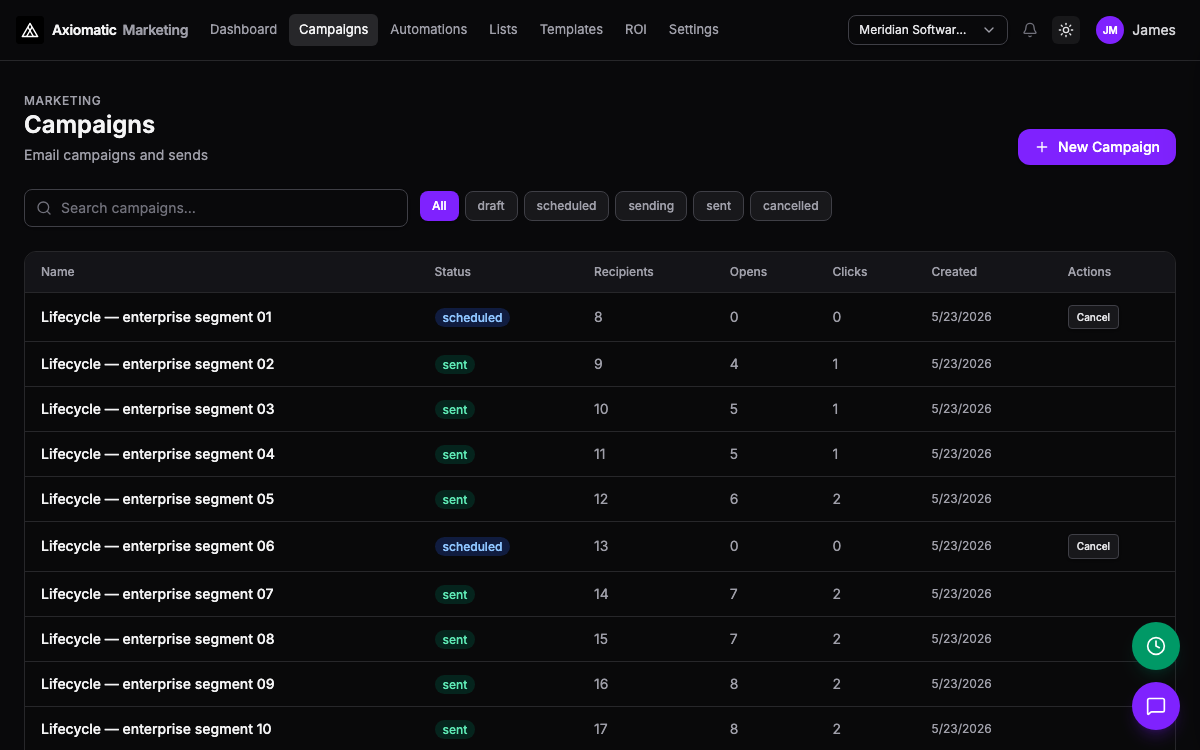Open the JM user avatar
Screen dimensions: 1200x750
1110,30
